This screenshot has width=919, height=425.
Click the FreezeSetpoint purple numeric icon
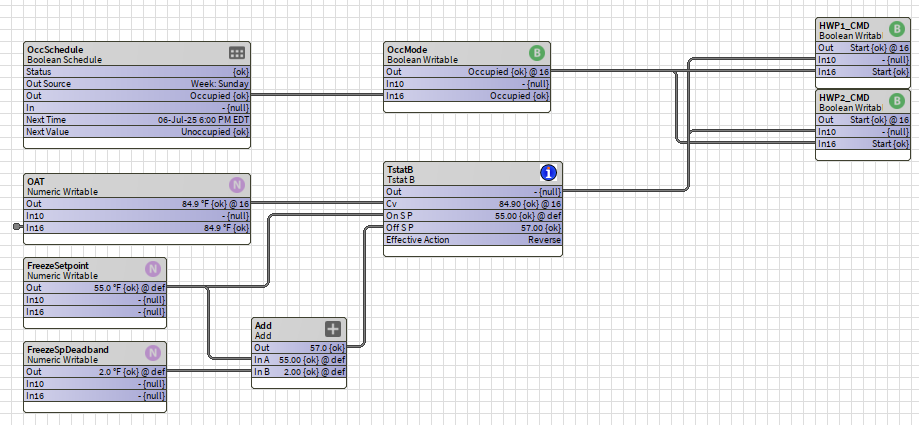point(153,269)
